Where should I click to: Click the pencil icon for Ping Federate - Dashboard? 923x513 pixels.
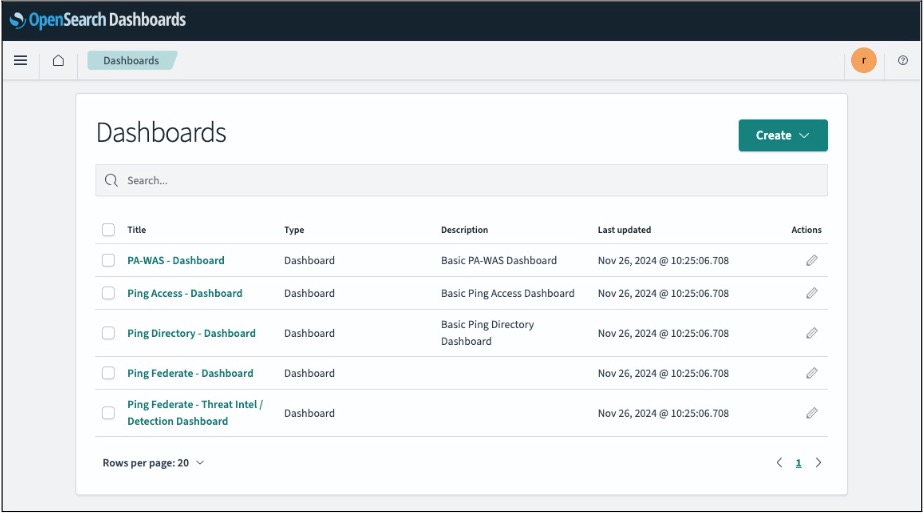[x=811, y=373]
